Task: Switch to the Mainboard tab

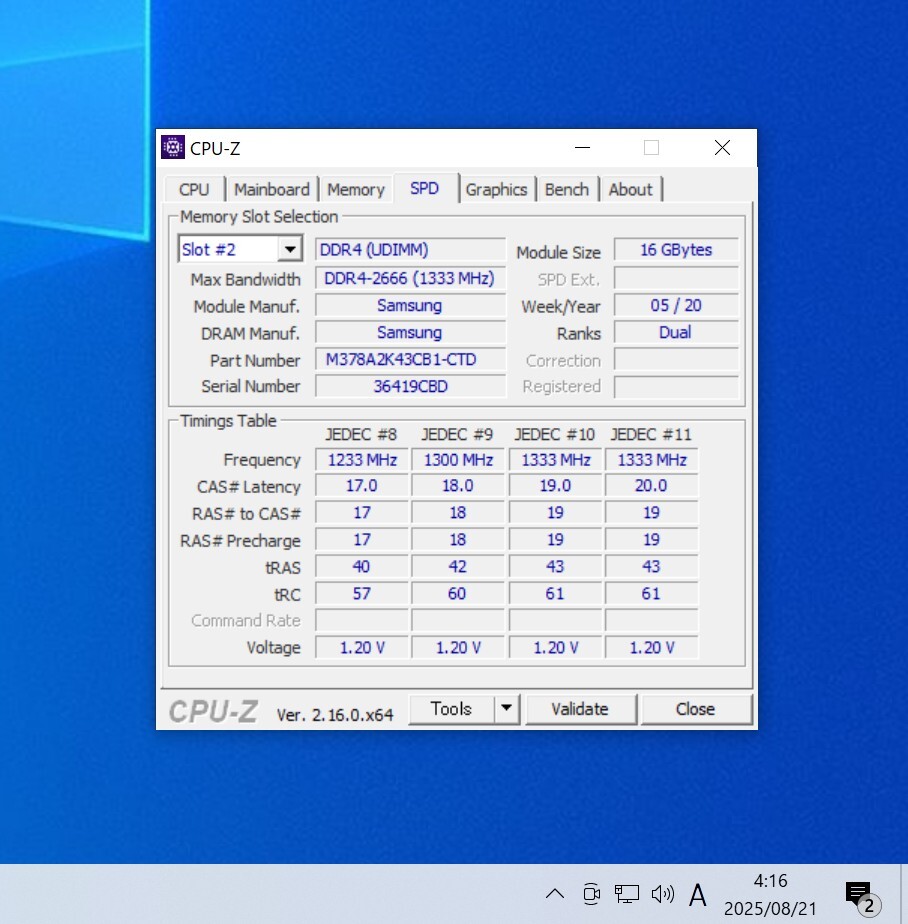Action: click(272, 190)
